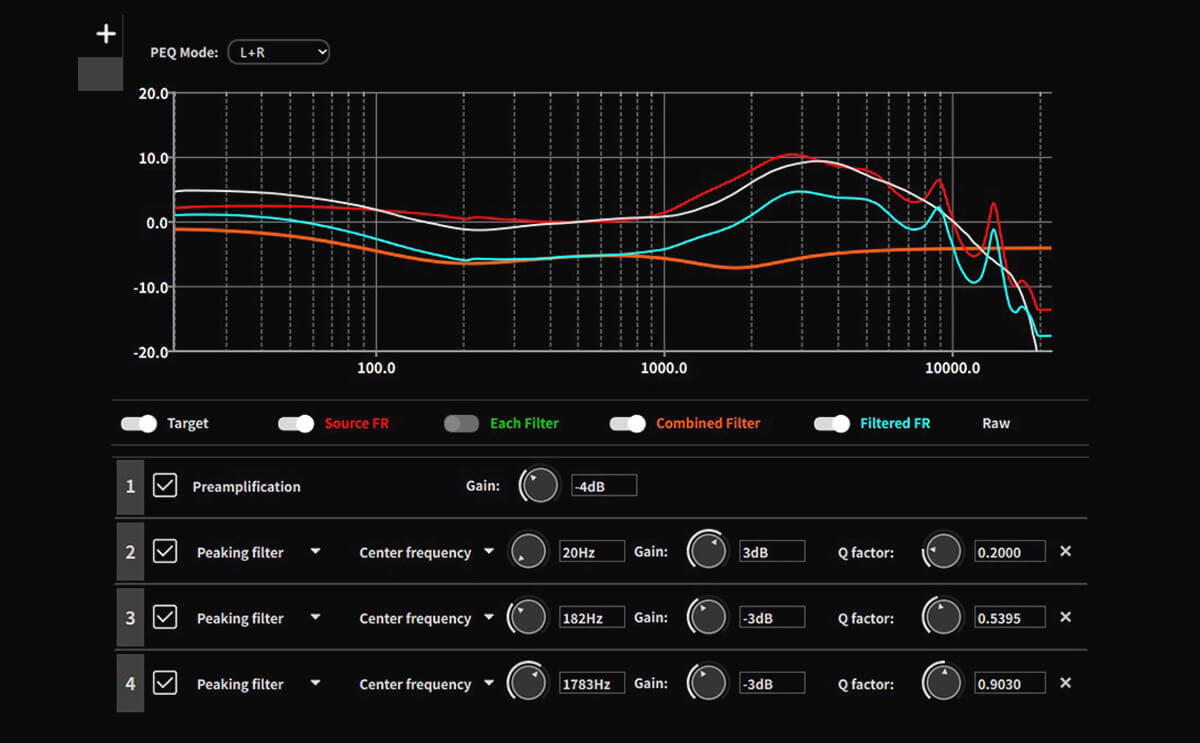Uncheck the Preamplification checkbox
The height and width of the screenshot is (743, 1200).
[x=165, y=486]
